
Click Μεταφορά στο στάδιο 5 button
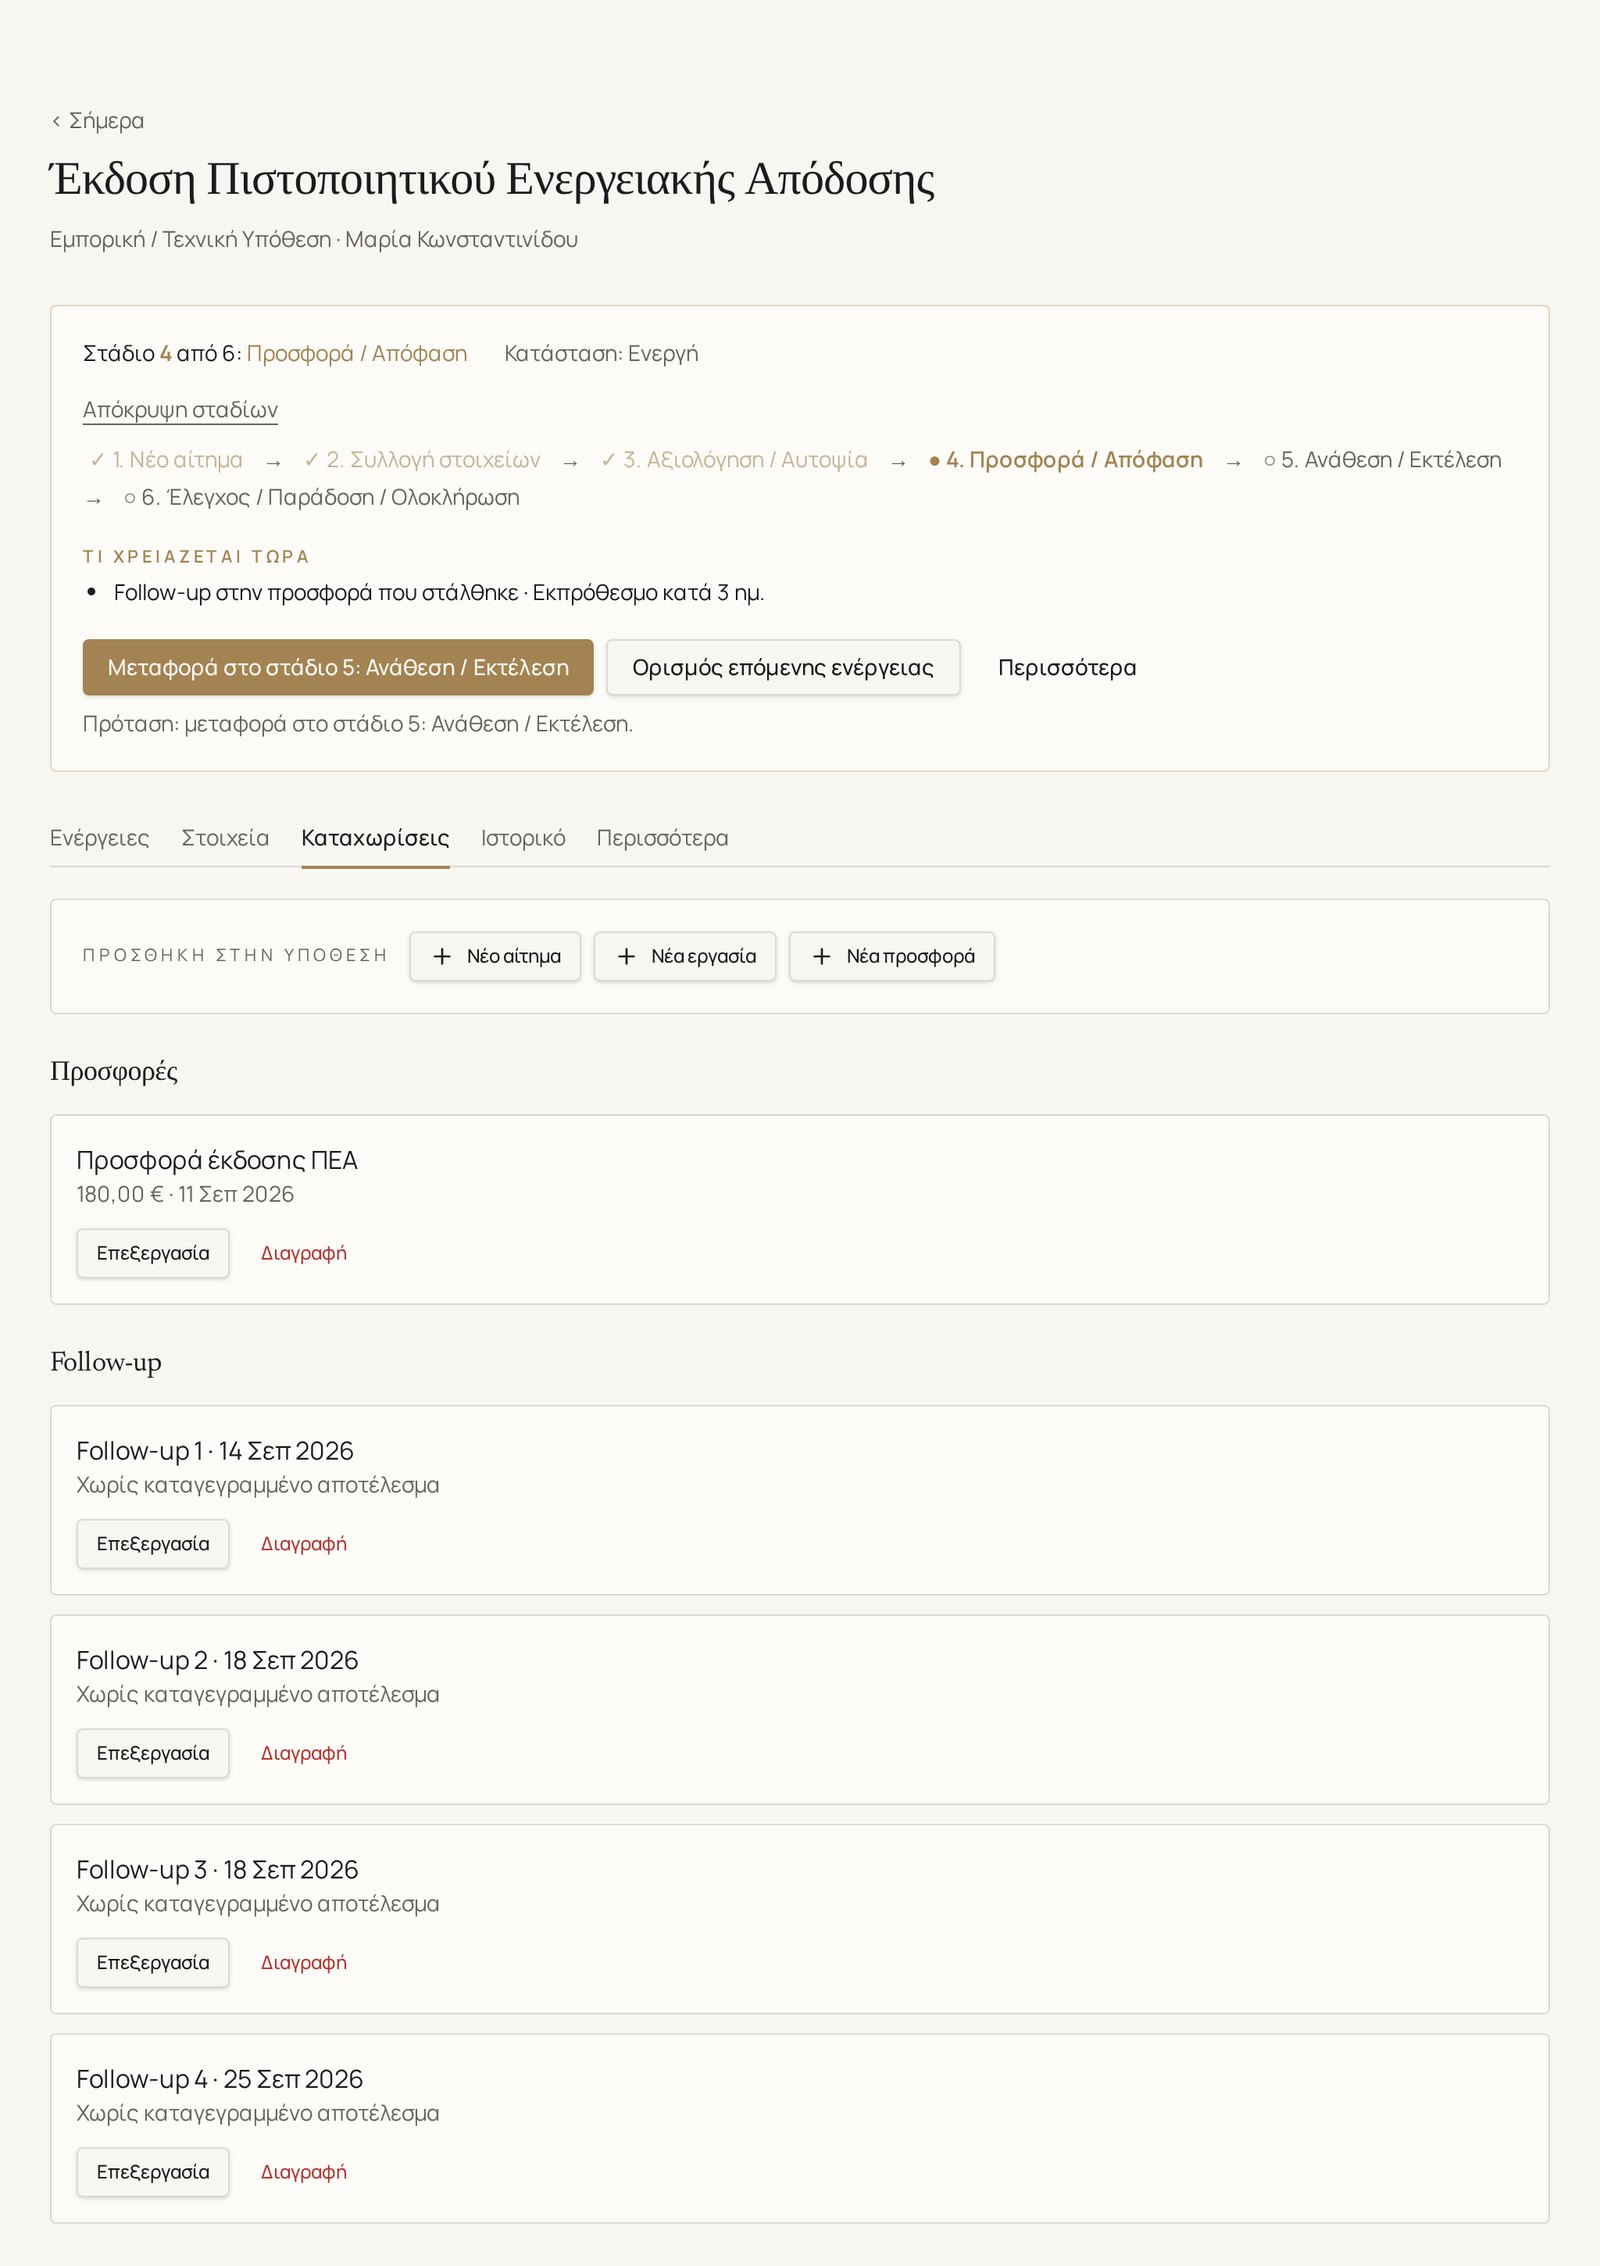tap(338, 667)
